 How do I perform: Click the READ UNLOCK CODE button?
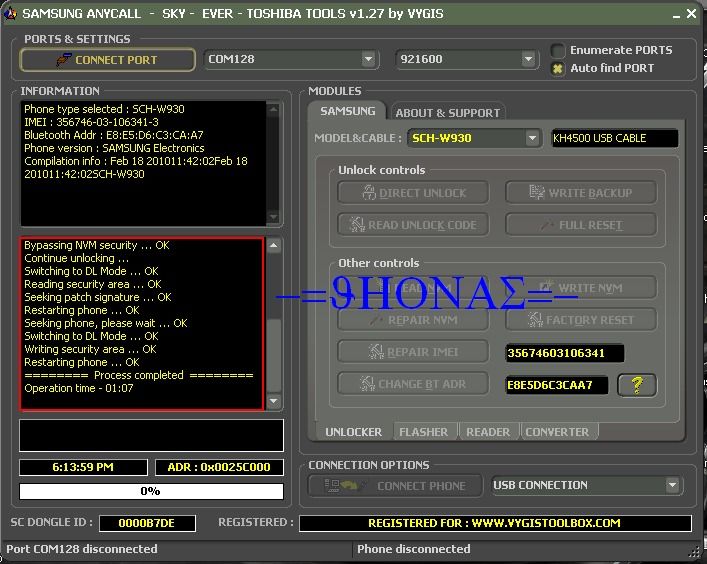pyautogui.click(x=413, y=225)
